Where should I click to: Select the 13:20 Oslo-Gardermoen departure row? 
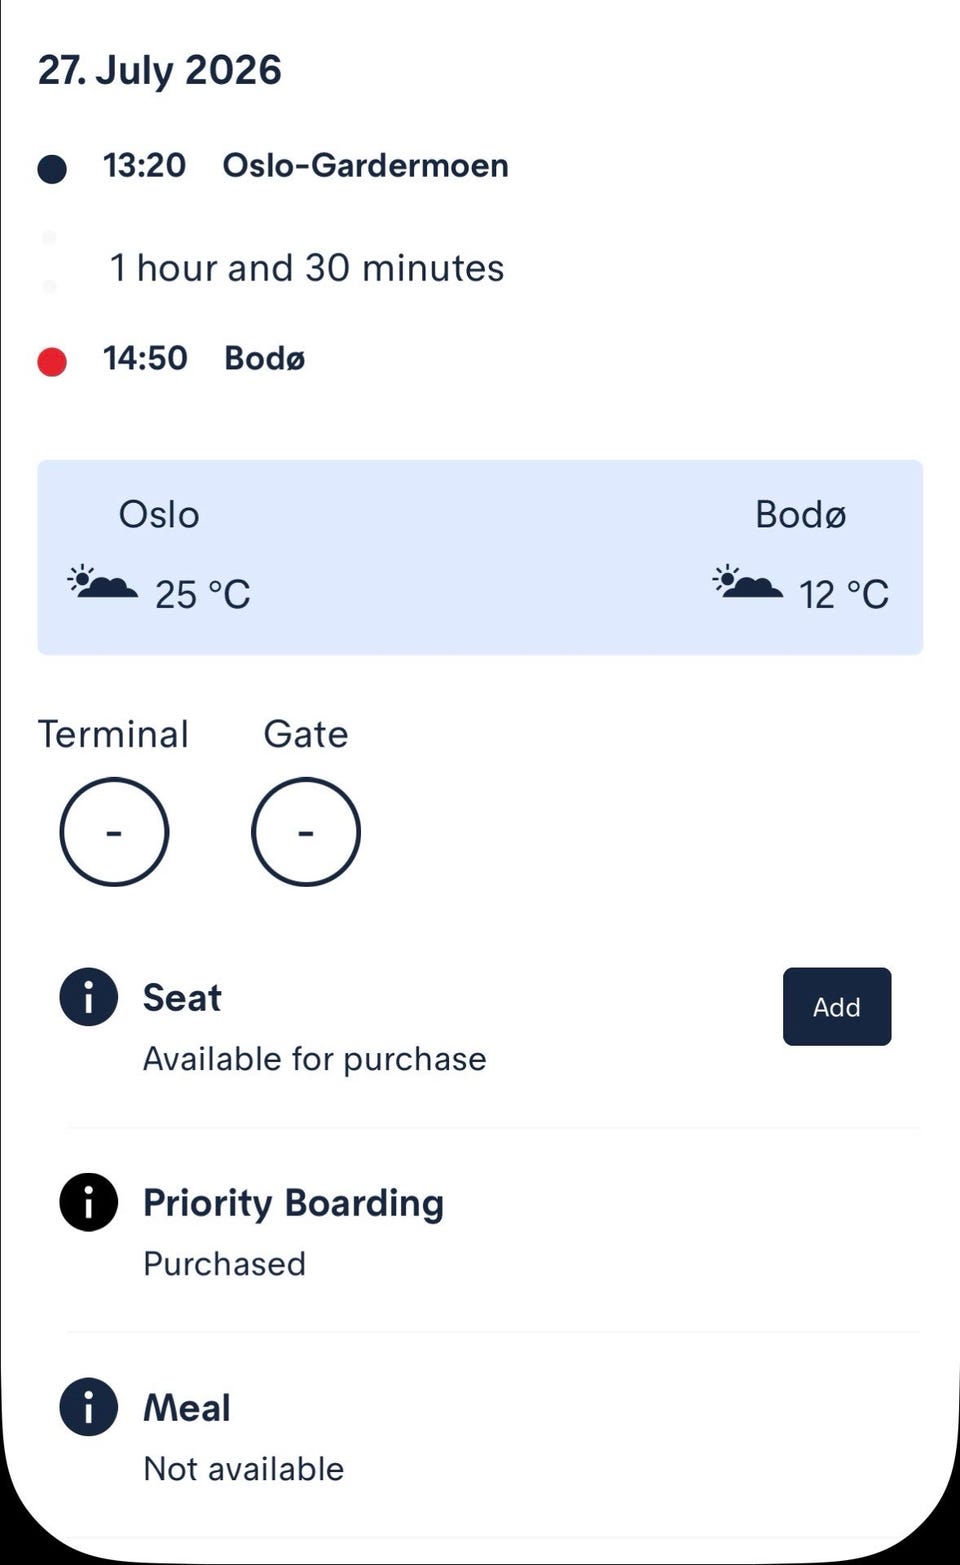click(x=273, y=166)
